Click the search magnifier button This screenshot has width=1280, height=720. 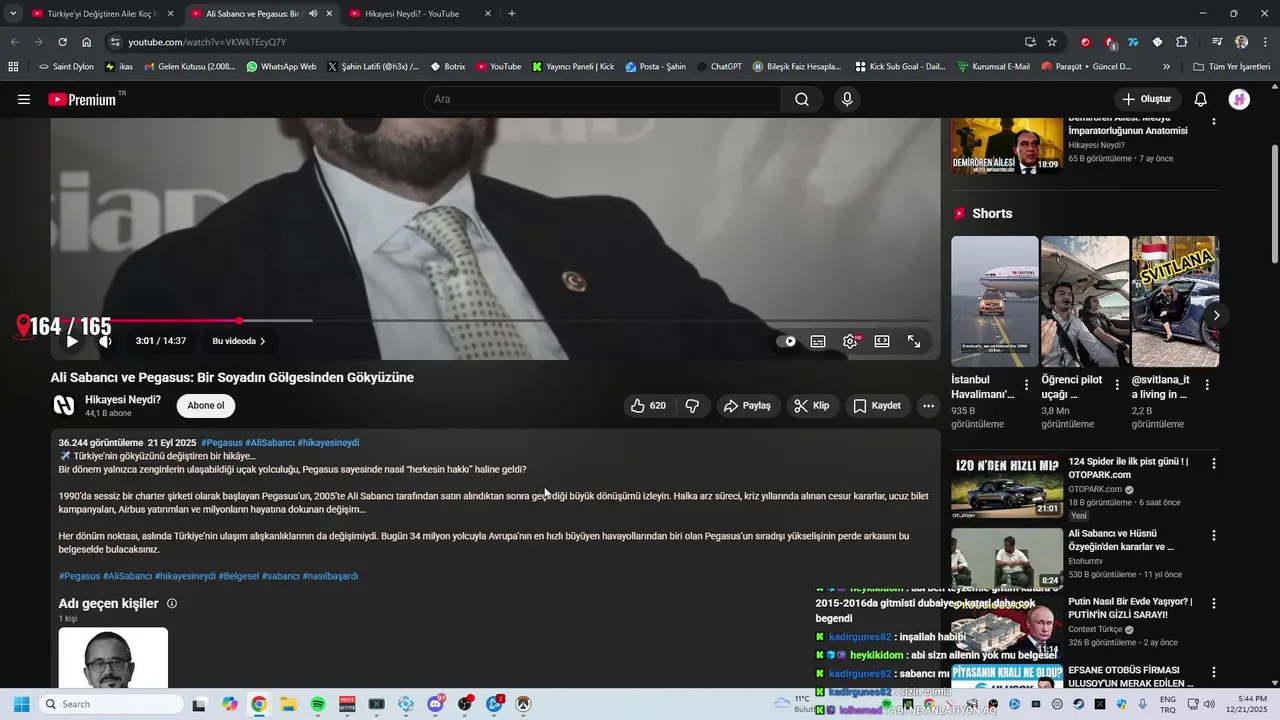[x=802, y=99]
